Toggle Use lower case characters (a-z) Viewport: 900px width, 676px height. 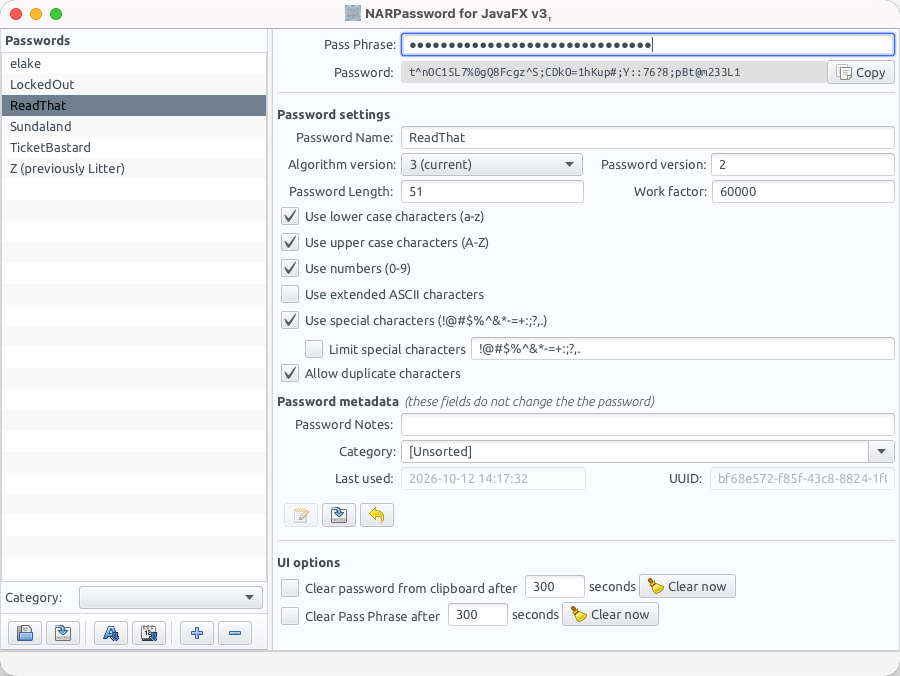pyautogui.click(x=290, y=216)
